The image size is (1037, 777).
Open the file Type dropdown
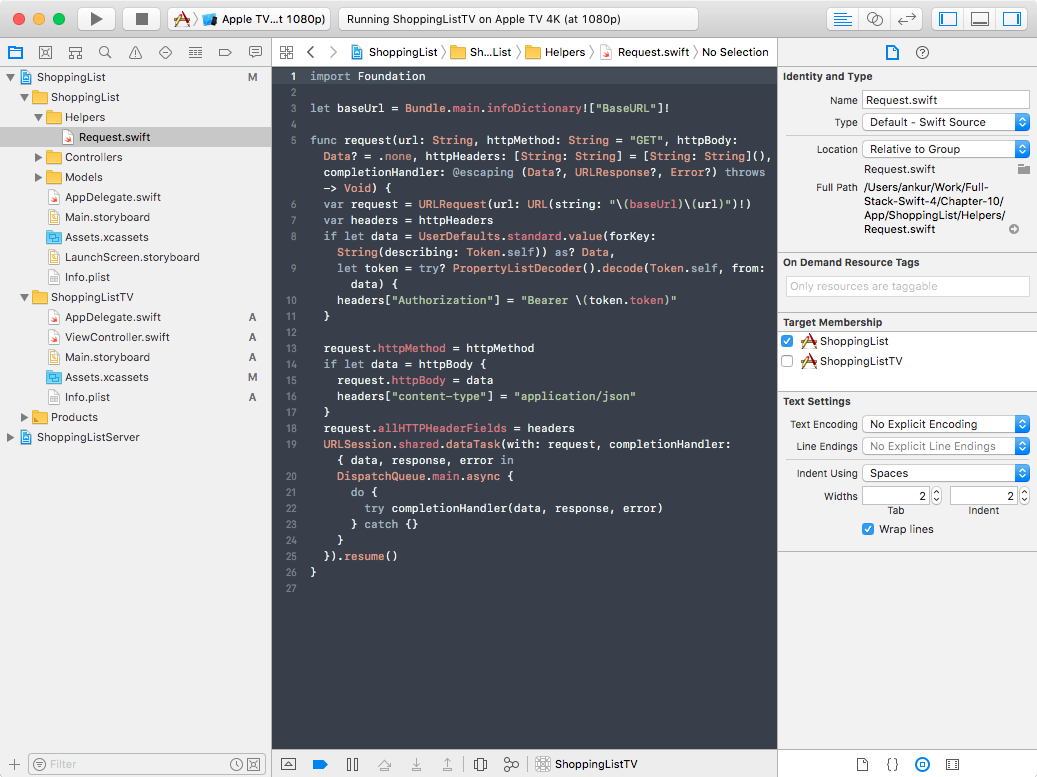tap(946, 122)
